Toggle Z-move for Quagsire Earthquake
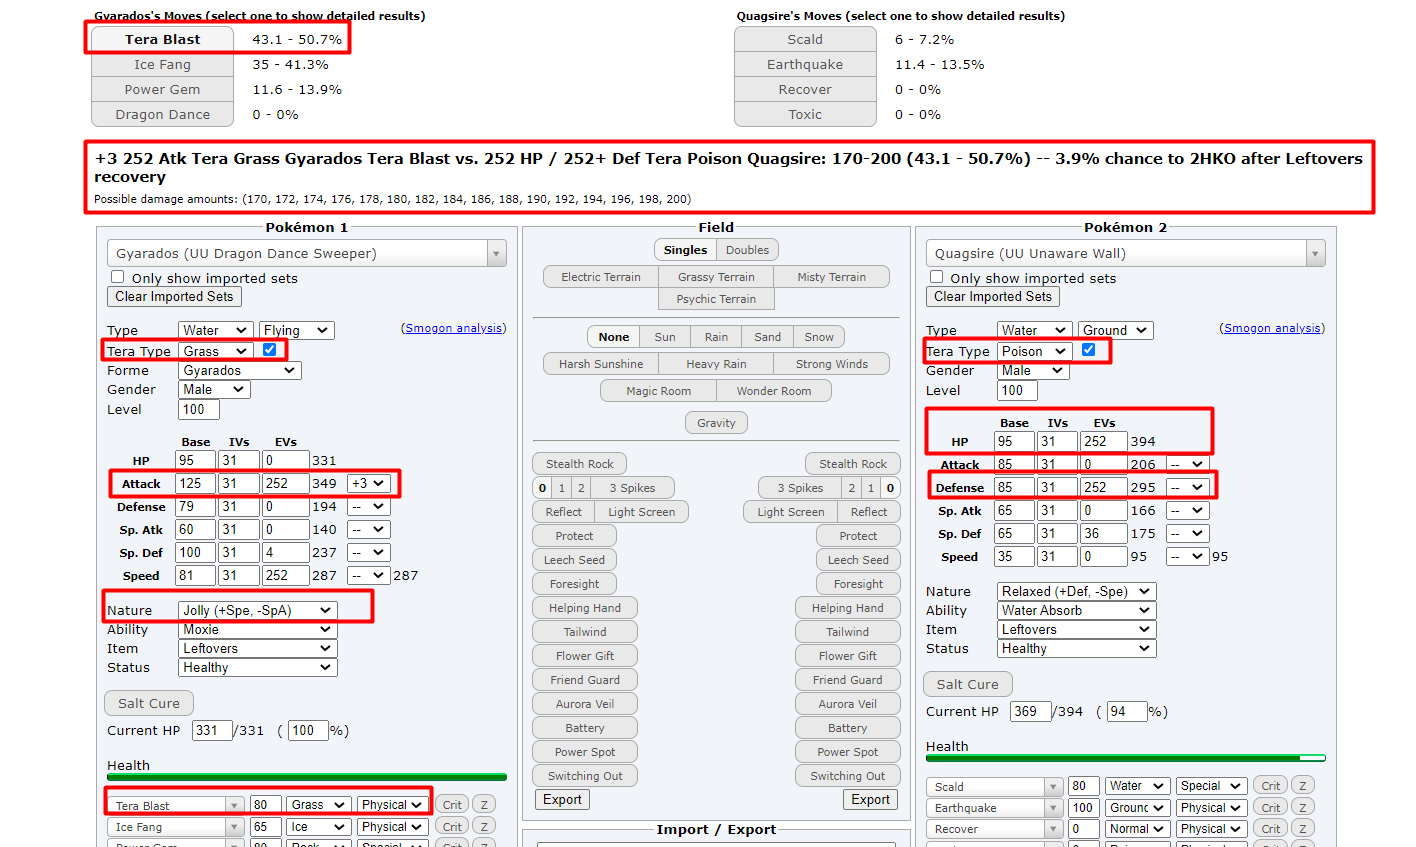Screen dimensions: 1416x847 click(1303, 808)
